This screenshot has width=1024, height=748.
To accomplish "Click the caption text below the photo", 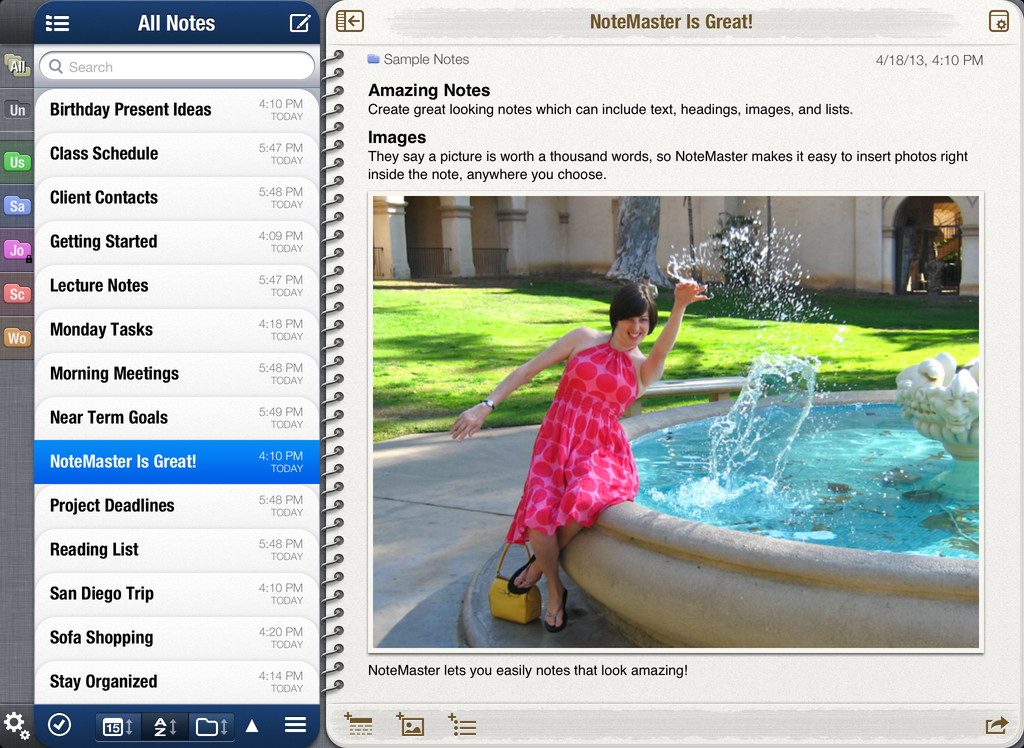I will click(x=528, y=670).
